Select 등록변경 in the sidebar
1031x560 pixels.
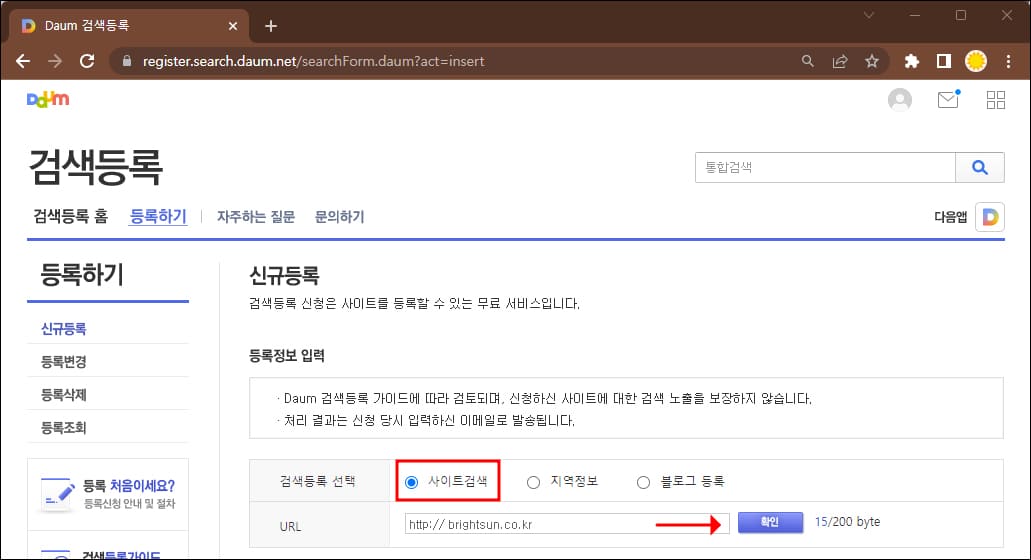64,362
